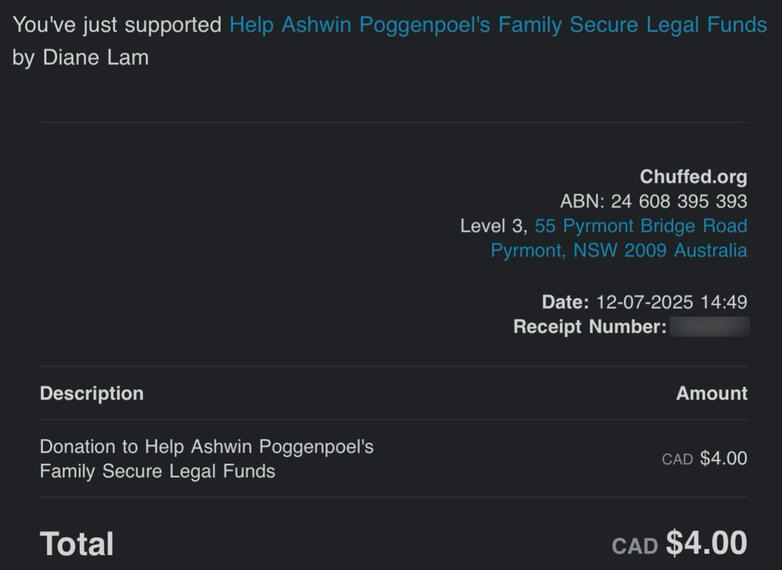
Task: Select the organizer name Diane Lam
Action: click(95, 57)
